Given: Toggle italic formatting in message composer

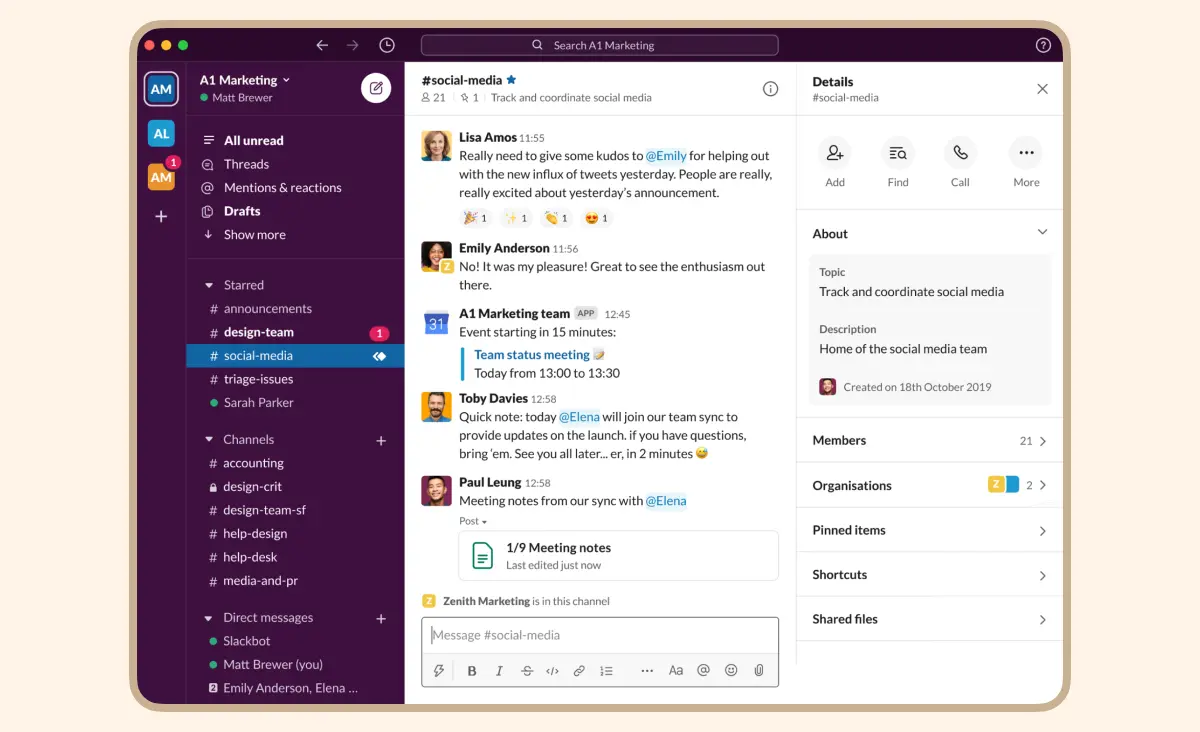Looking at the screenshot, I should (x=499, y=671).
